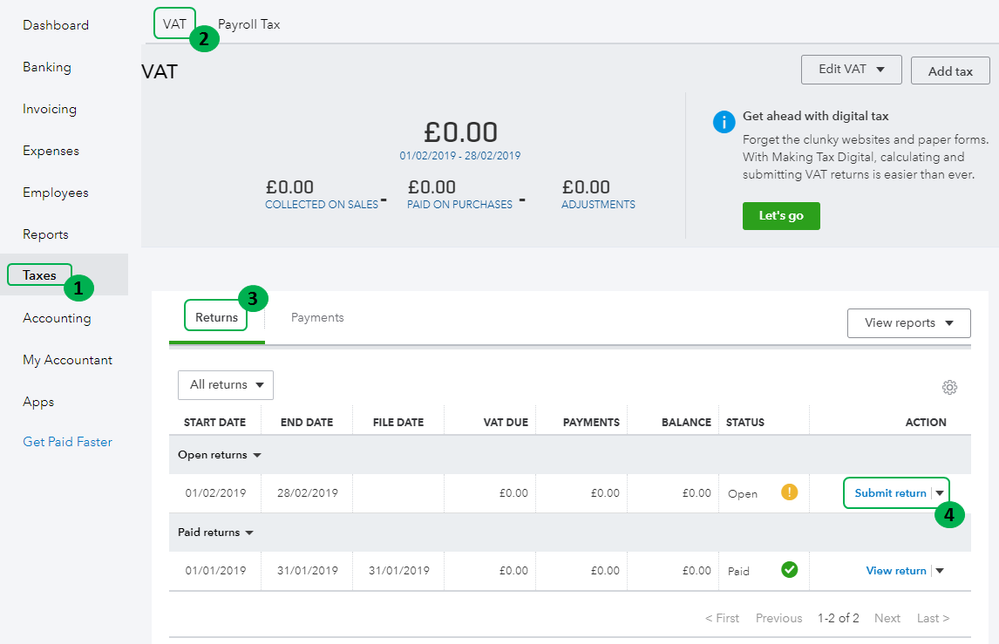Open dropdown arrow beside View return
Viewport: 999px width, 644px height.
(x=940, y=571)
